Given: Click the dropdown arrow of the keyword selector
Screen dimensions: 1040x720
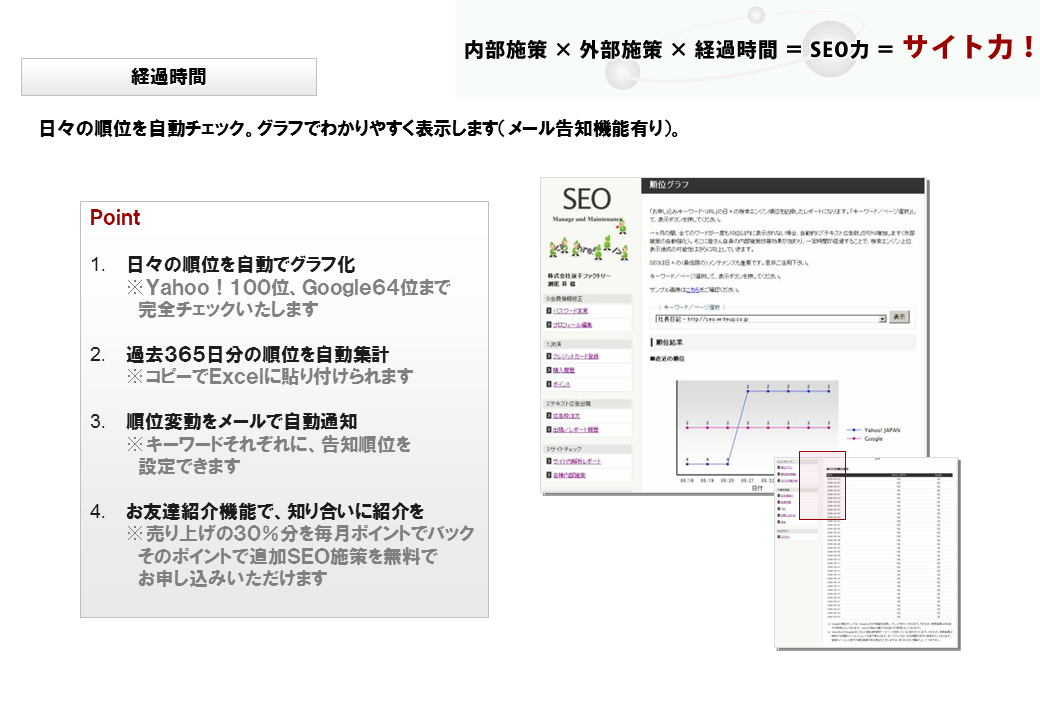Looking at the screenshot, I should coord(881,318).
